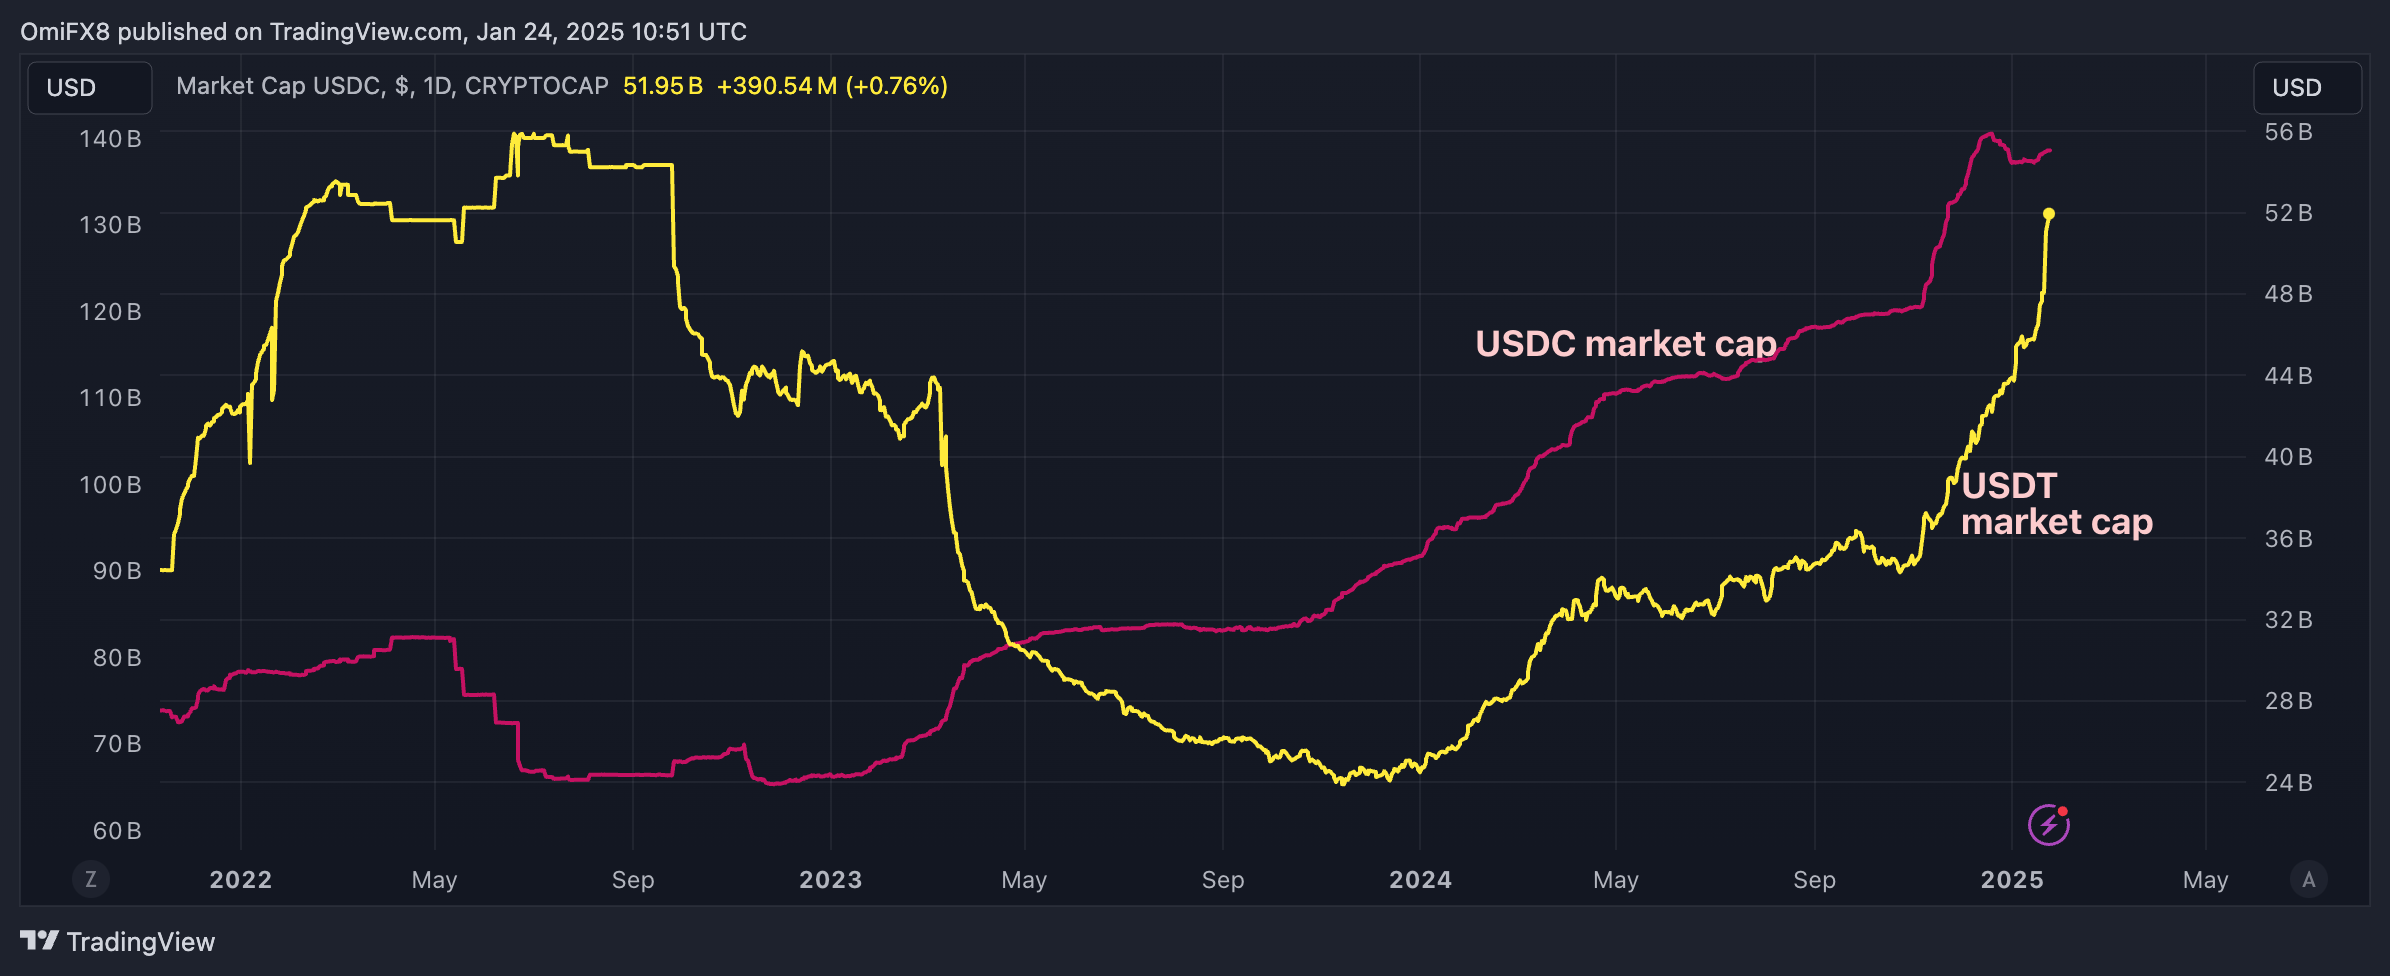This screenshot has width=2390, height=976.
Task: Click the OmiFX8 published on TradingView.com header
Action: 383,32
